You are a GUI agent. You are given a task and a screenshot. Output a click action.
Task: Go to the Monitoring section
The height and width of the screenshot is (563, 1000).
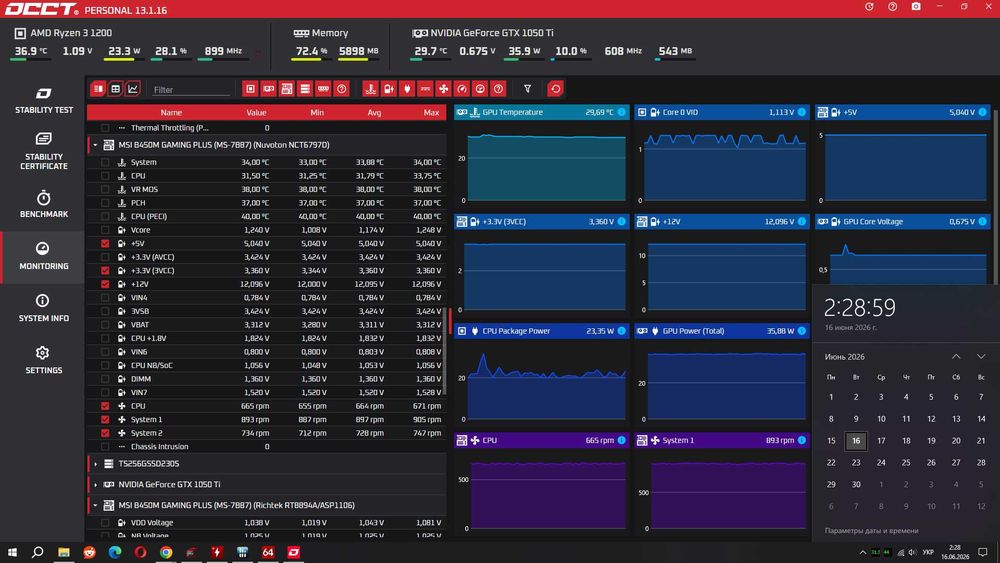point(43,256)
